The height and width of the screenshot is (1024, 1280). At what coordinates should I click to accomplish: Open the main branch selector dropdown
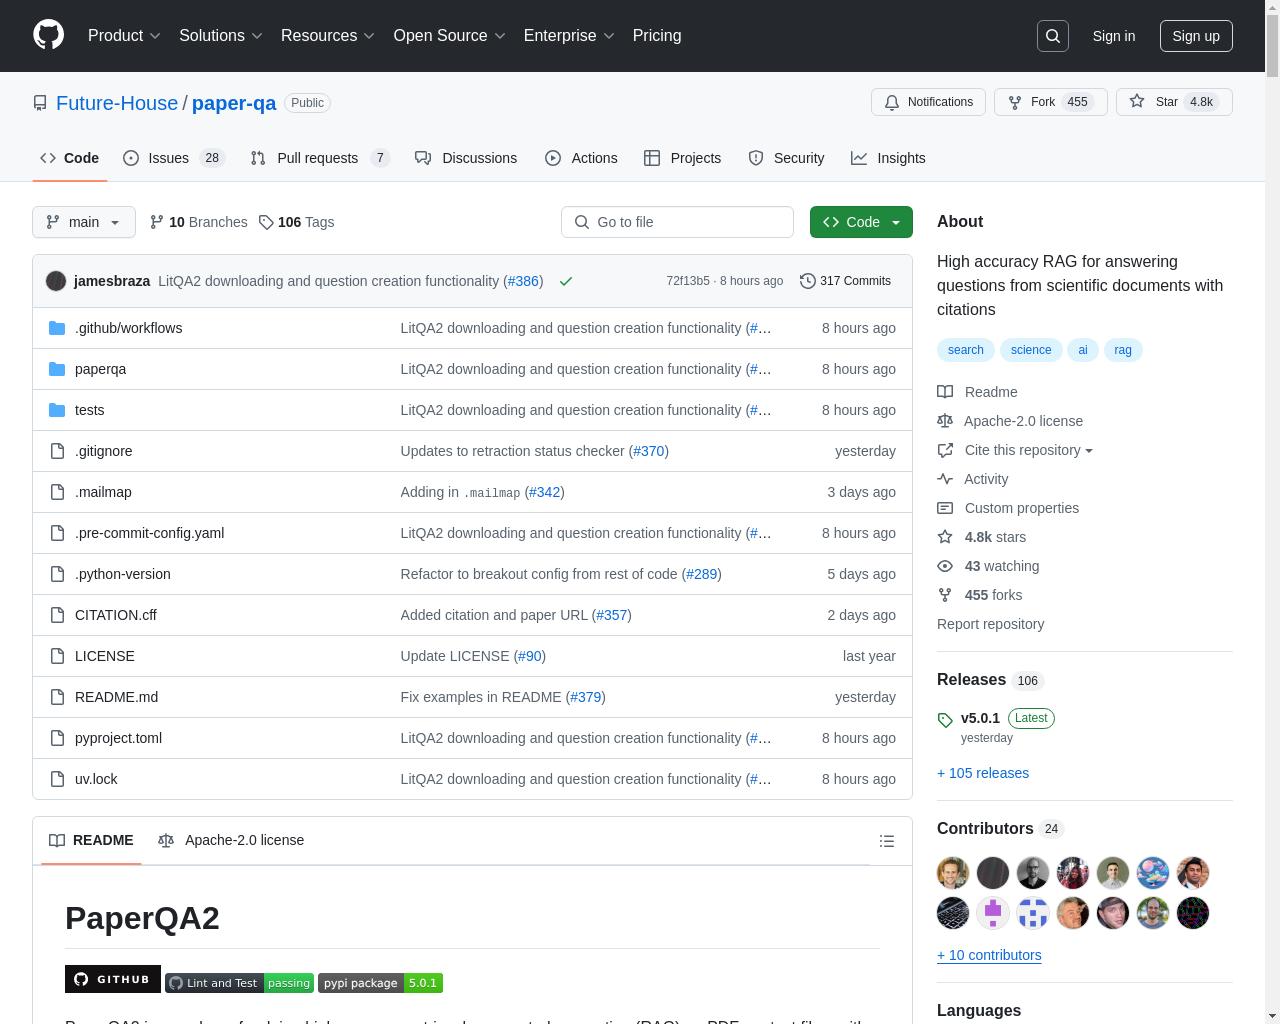point(84,222)
